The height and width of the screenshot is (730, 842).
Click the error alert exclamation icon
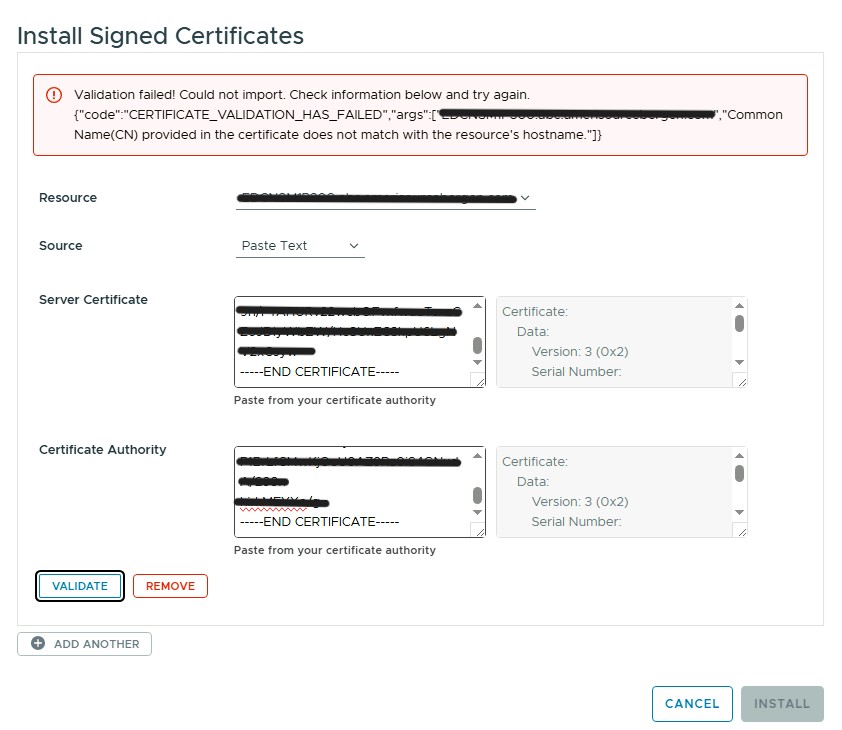tap(54, 95)
